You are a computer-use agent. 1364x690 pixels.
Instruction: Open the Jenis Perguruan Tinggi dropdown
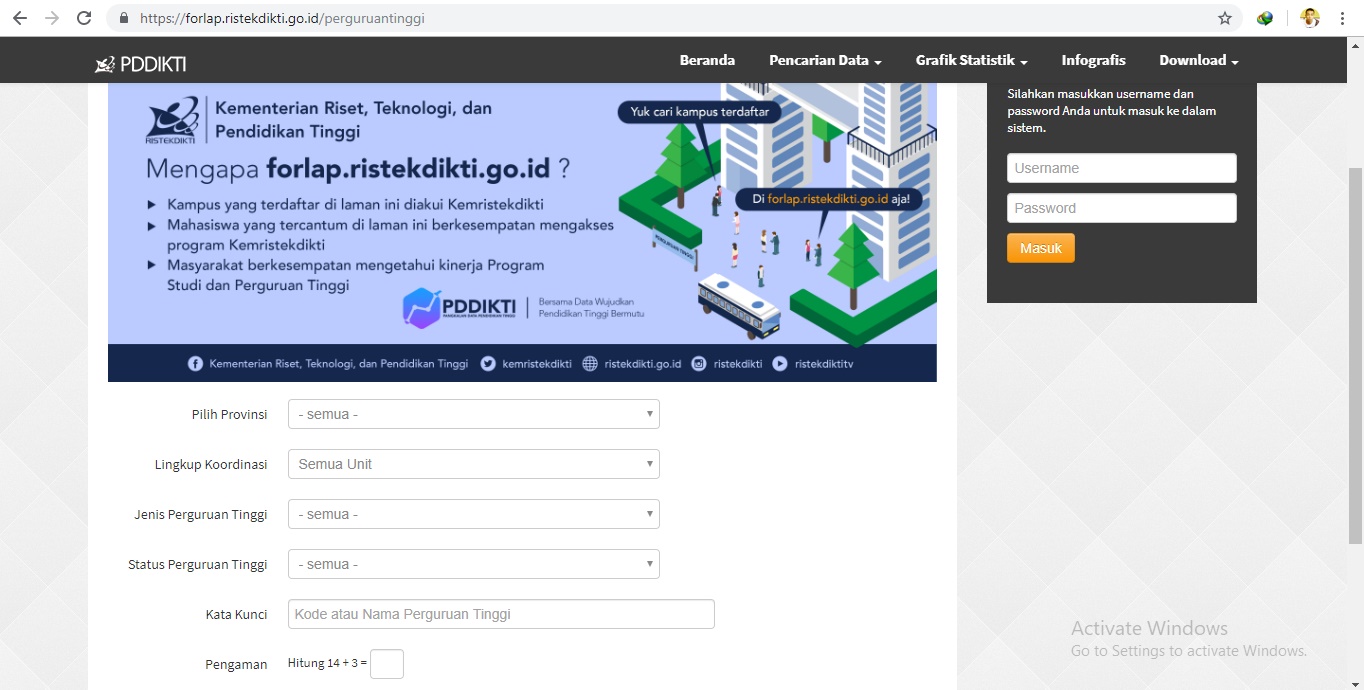[x=474, y=514]
